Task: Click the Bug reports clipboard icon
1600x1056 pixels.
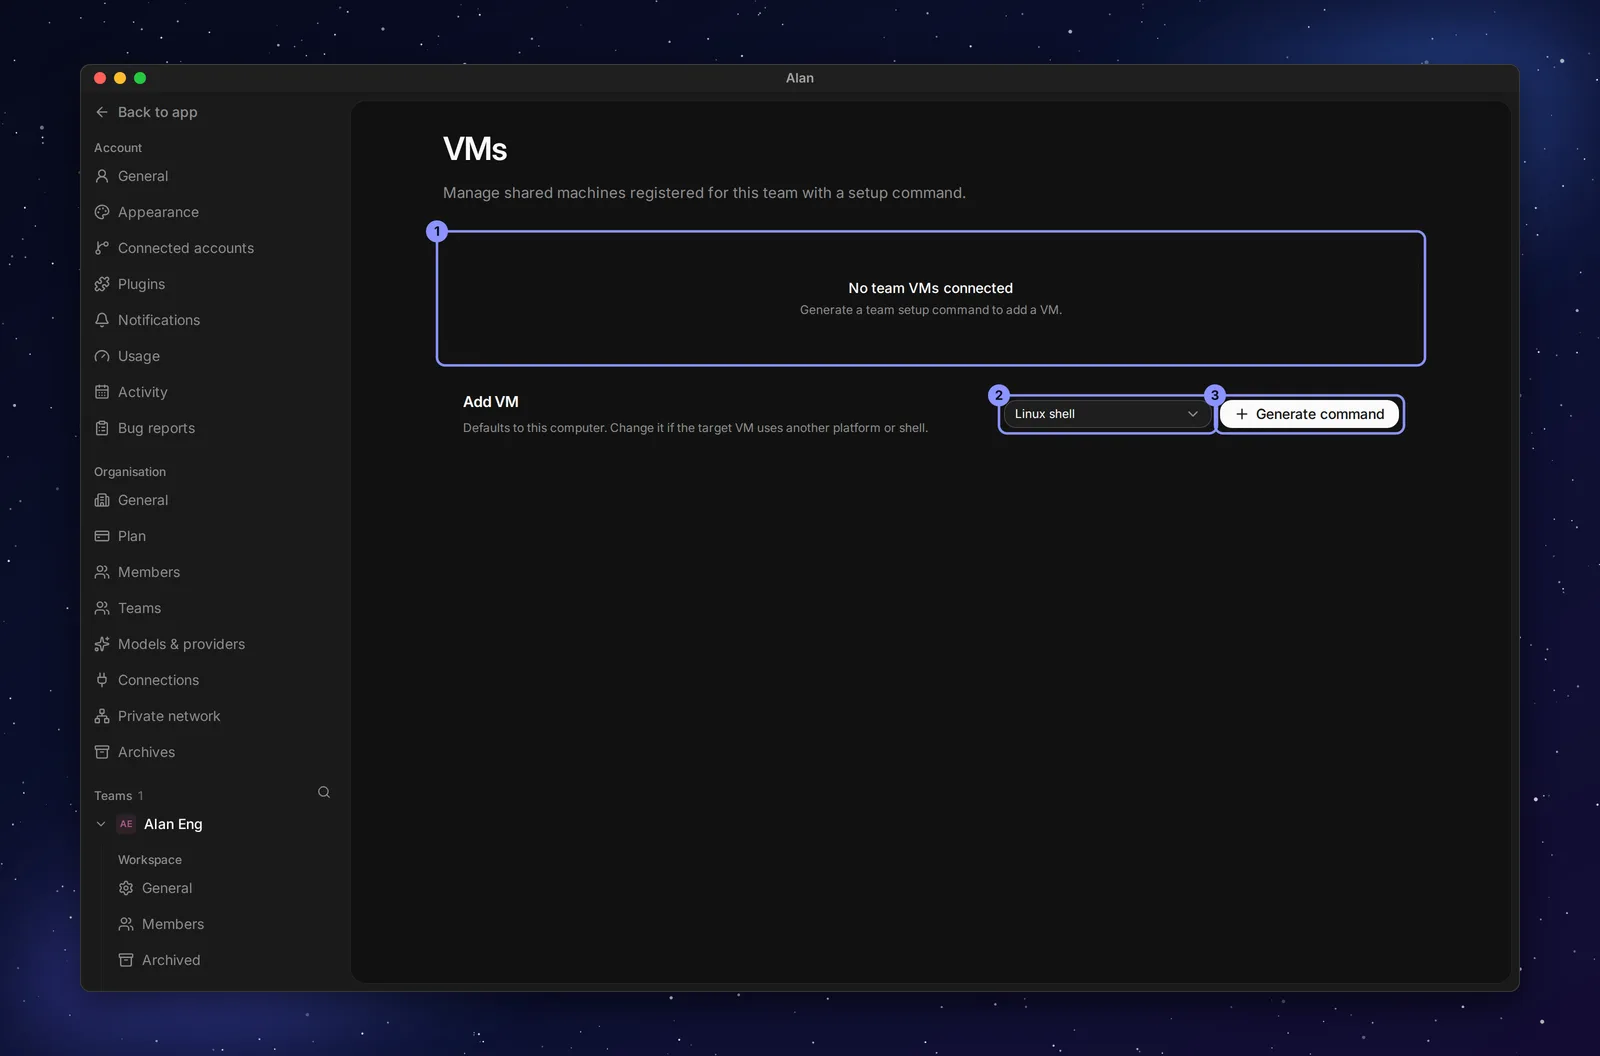Action: click(x=102, y=428)
